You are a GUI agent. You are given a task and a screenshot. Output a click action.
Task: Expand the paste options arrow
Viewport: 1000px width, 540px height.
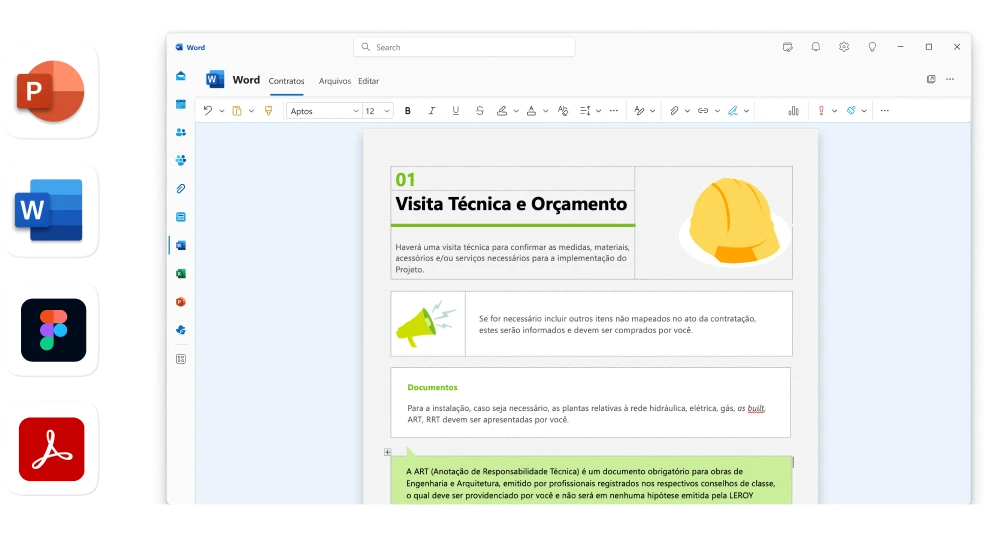tap(251, 111)
